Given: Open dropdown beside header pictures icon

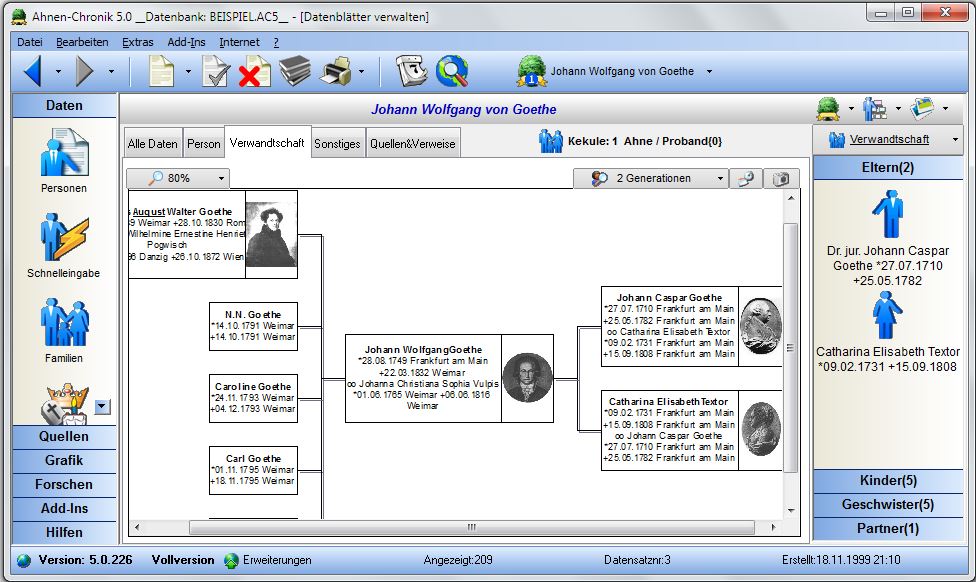Looking at the screenshot, I should (x=946, y=109).
